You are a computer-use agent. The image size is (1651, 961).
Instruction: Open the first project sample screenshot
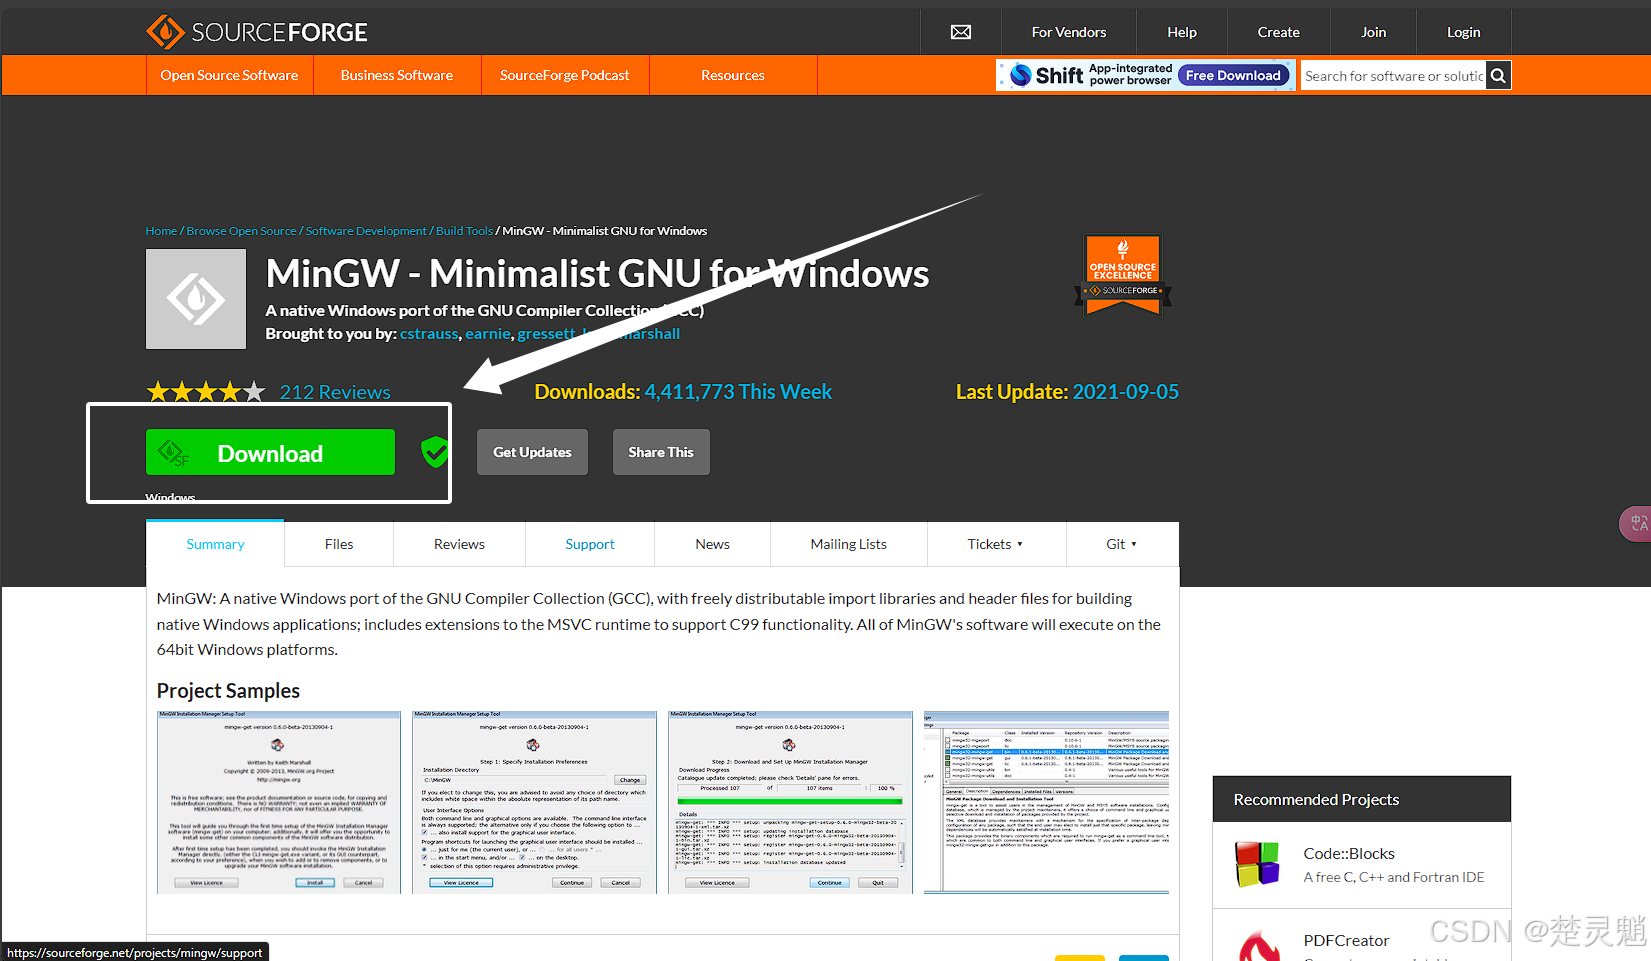pos(279,802)
